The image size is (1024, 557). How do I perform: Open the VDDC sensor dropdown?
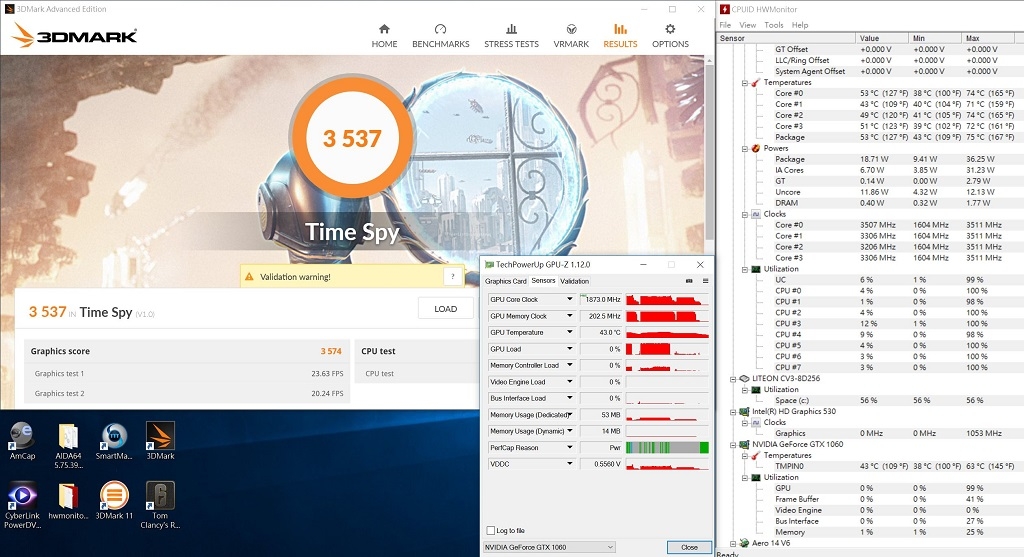(x=569, y=464)
